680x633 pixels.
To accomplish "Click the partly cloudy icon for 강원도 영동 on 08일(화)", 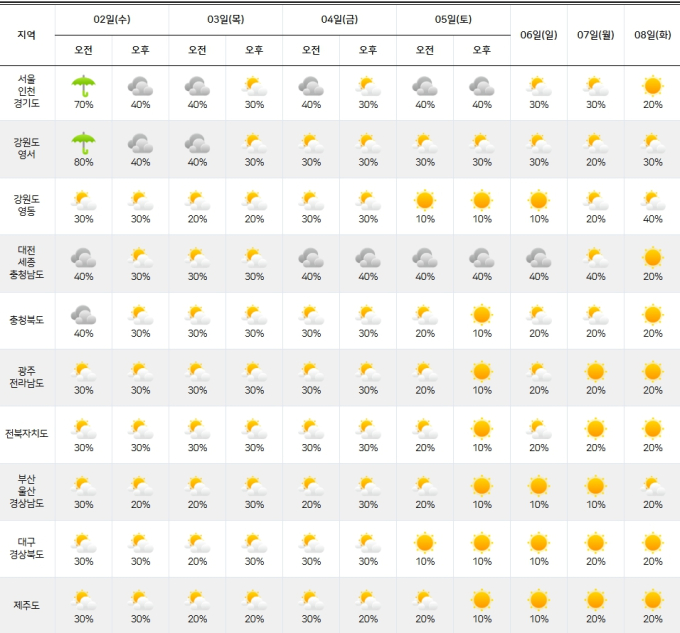I will coord(652,200).
